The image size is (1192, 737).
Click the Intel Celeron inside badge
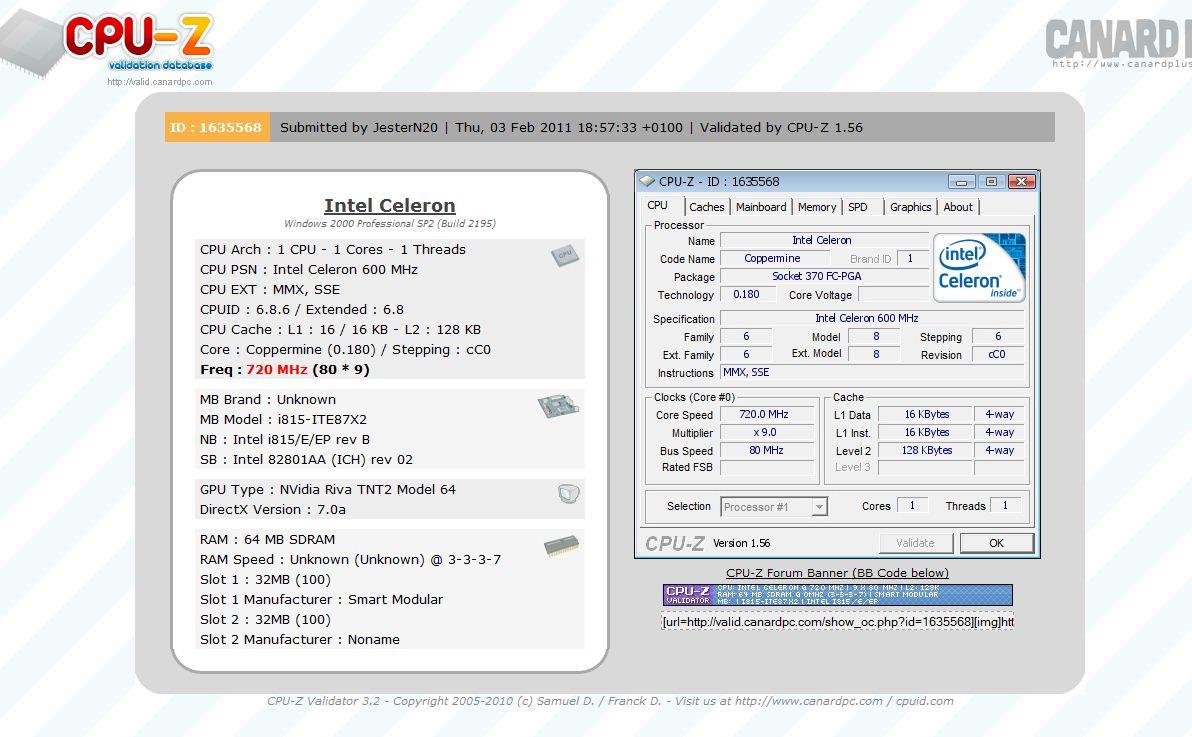click(979, 268)
